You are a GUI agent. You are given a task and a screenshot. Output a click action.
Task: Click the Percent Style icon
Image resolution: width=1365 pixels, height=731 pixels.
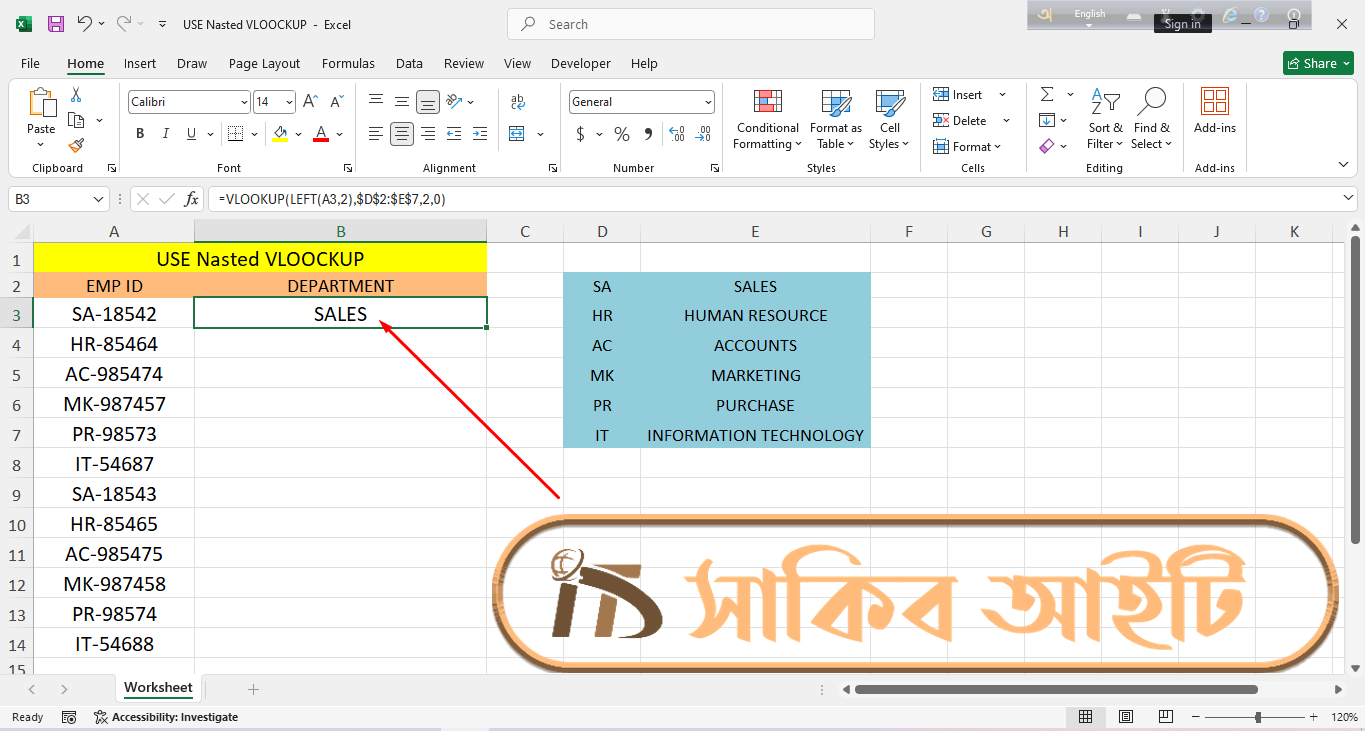pyautogui.click(x=622, y=134)
